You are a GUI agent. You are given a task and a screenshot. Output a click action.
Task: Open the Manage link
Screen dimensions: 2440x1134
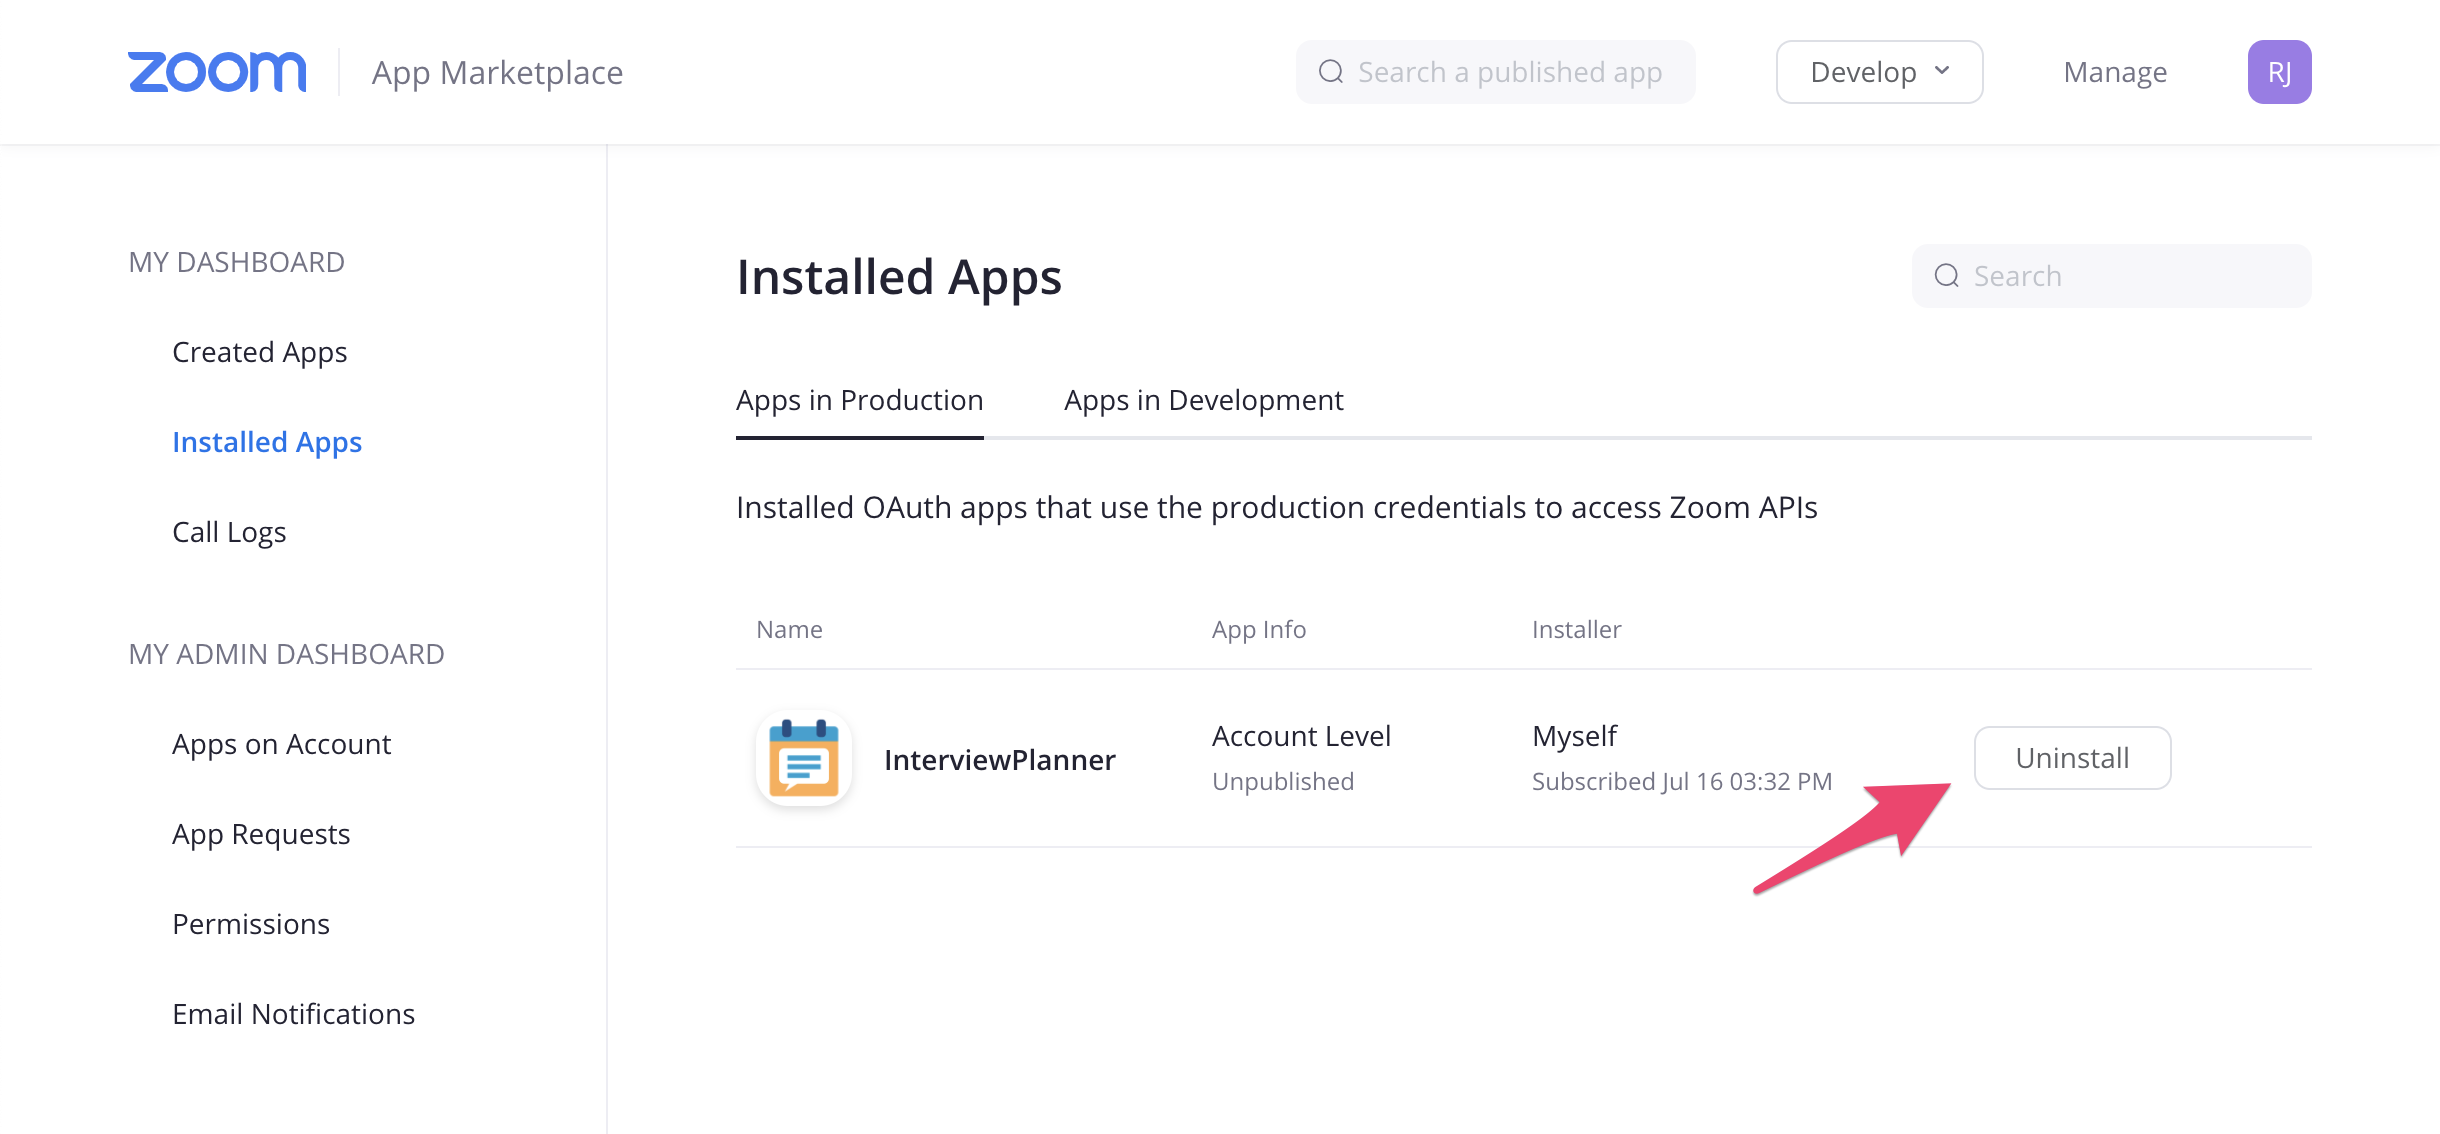[2115, 72]
